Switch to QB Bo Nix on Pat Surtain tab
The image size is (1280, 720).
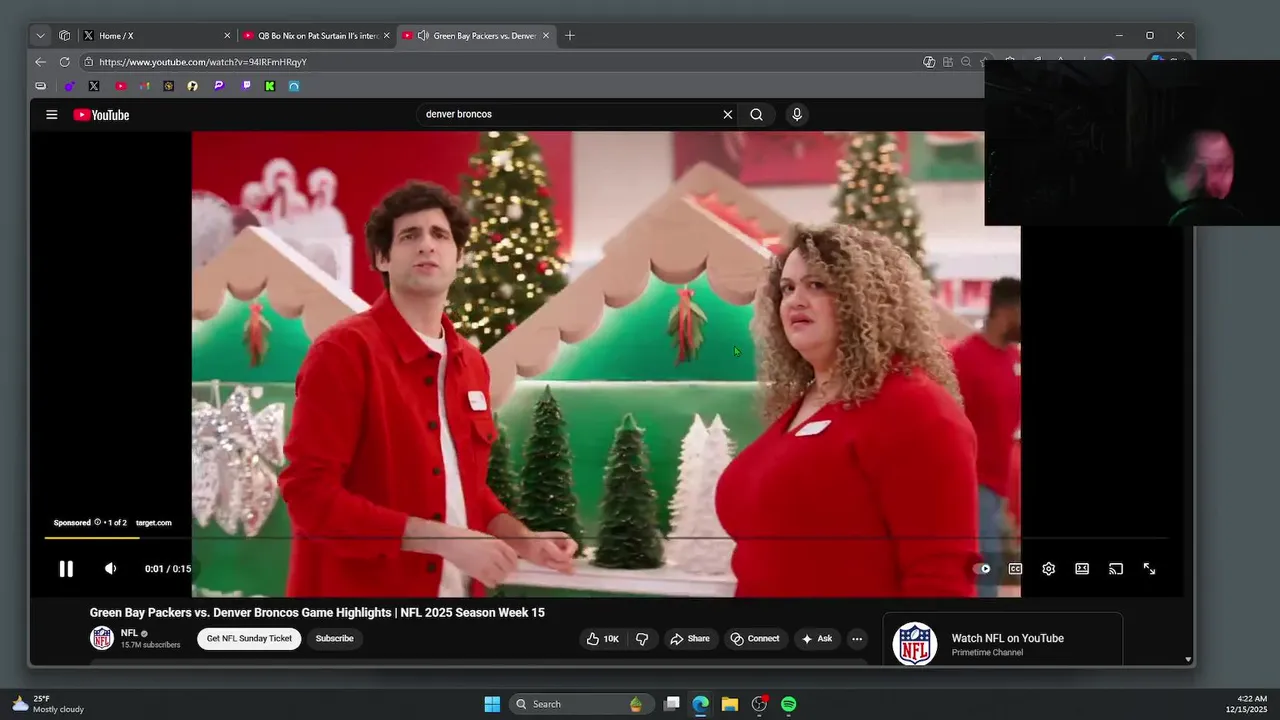click(x=317, y=36)
